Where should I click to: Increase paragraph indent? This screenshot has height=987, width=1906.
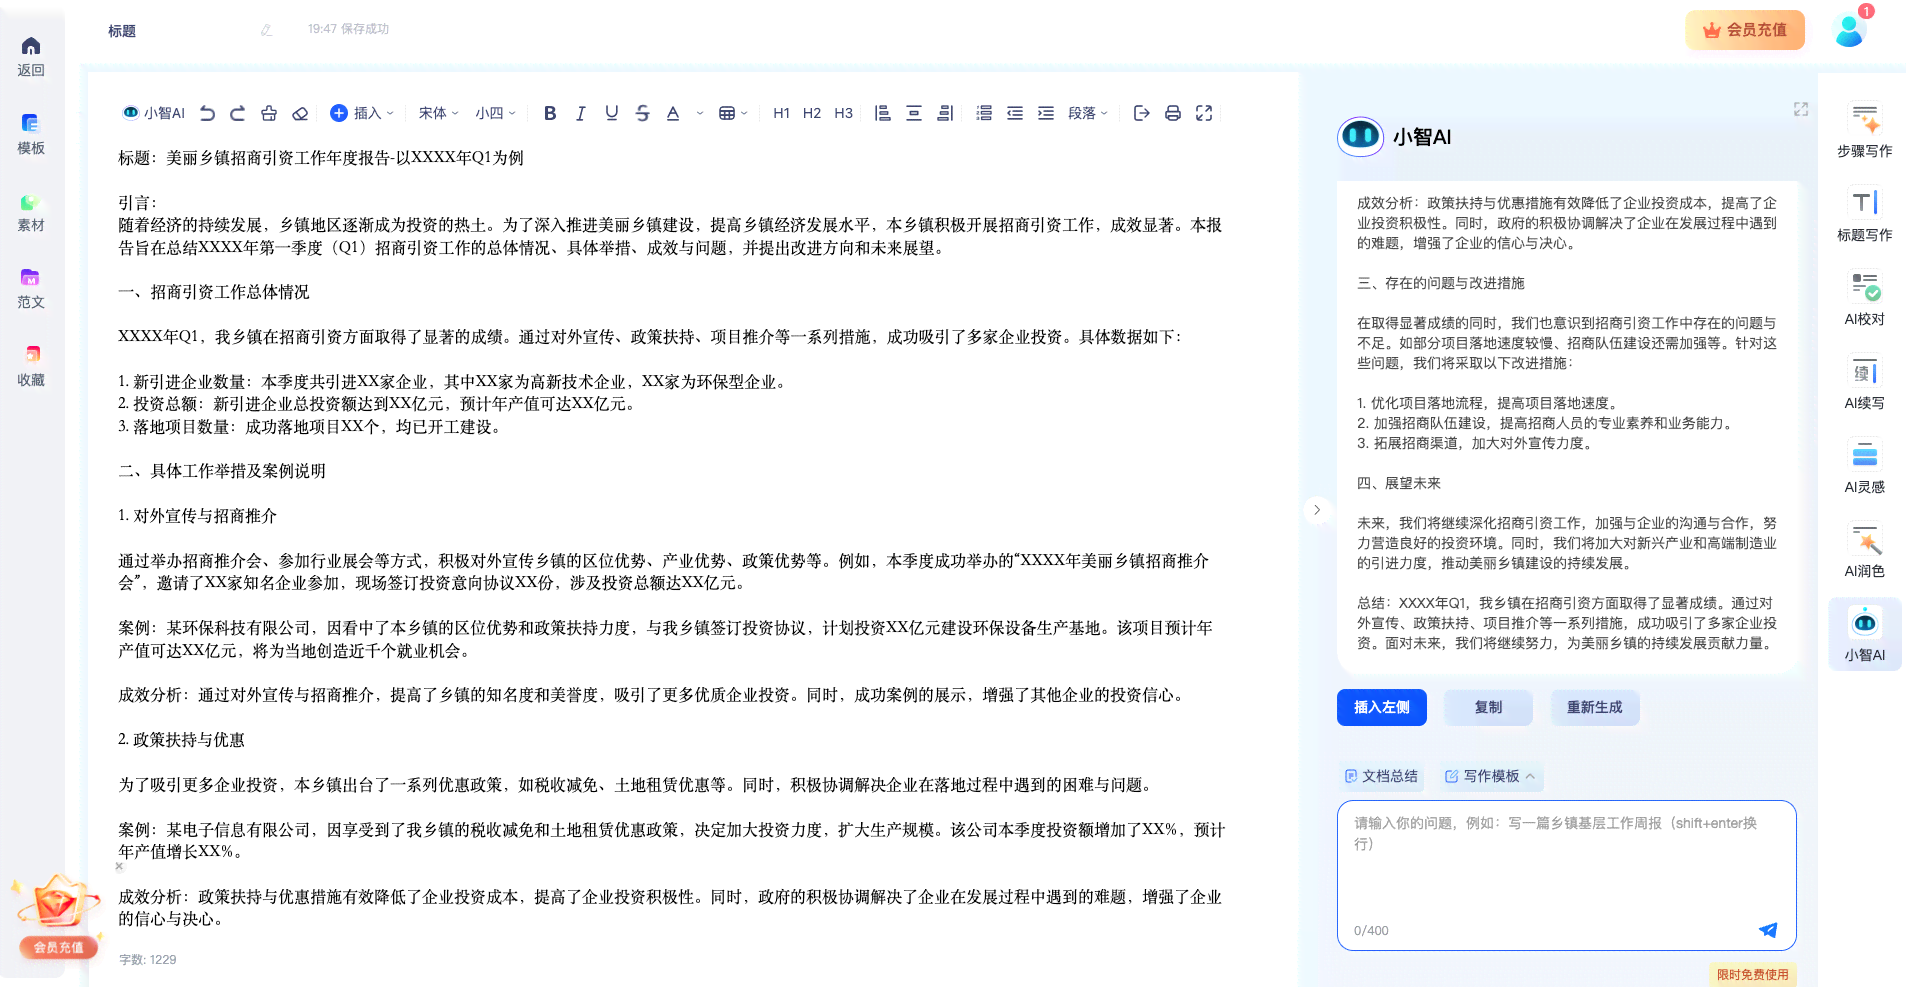coord(1046,113)
